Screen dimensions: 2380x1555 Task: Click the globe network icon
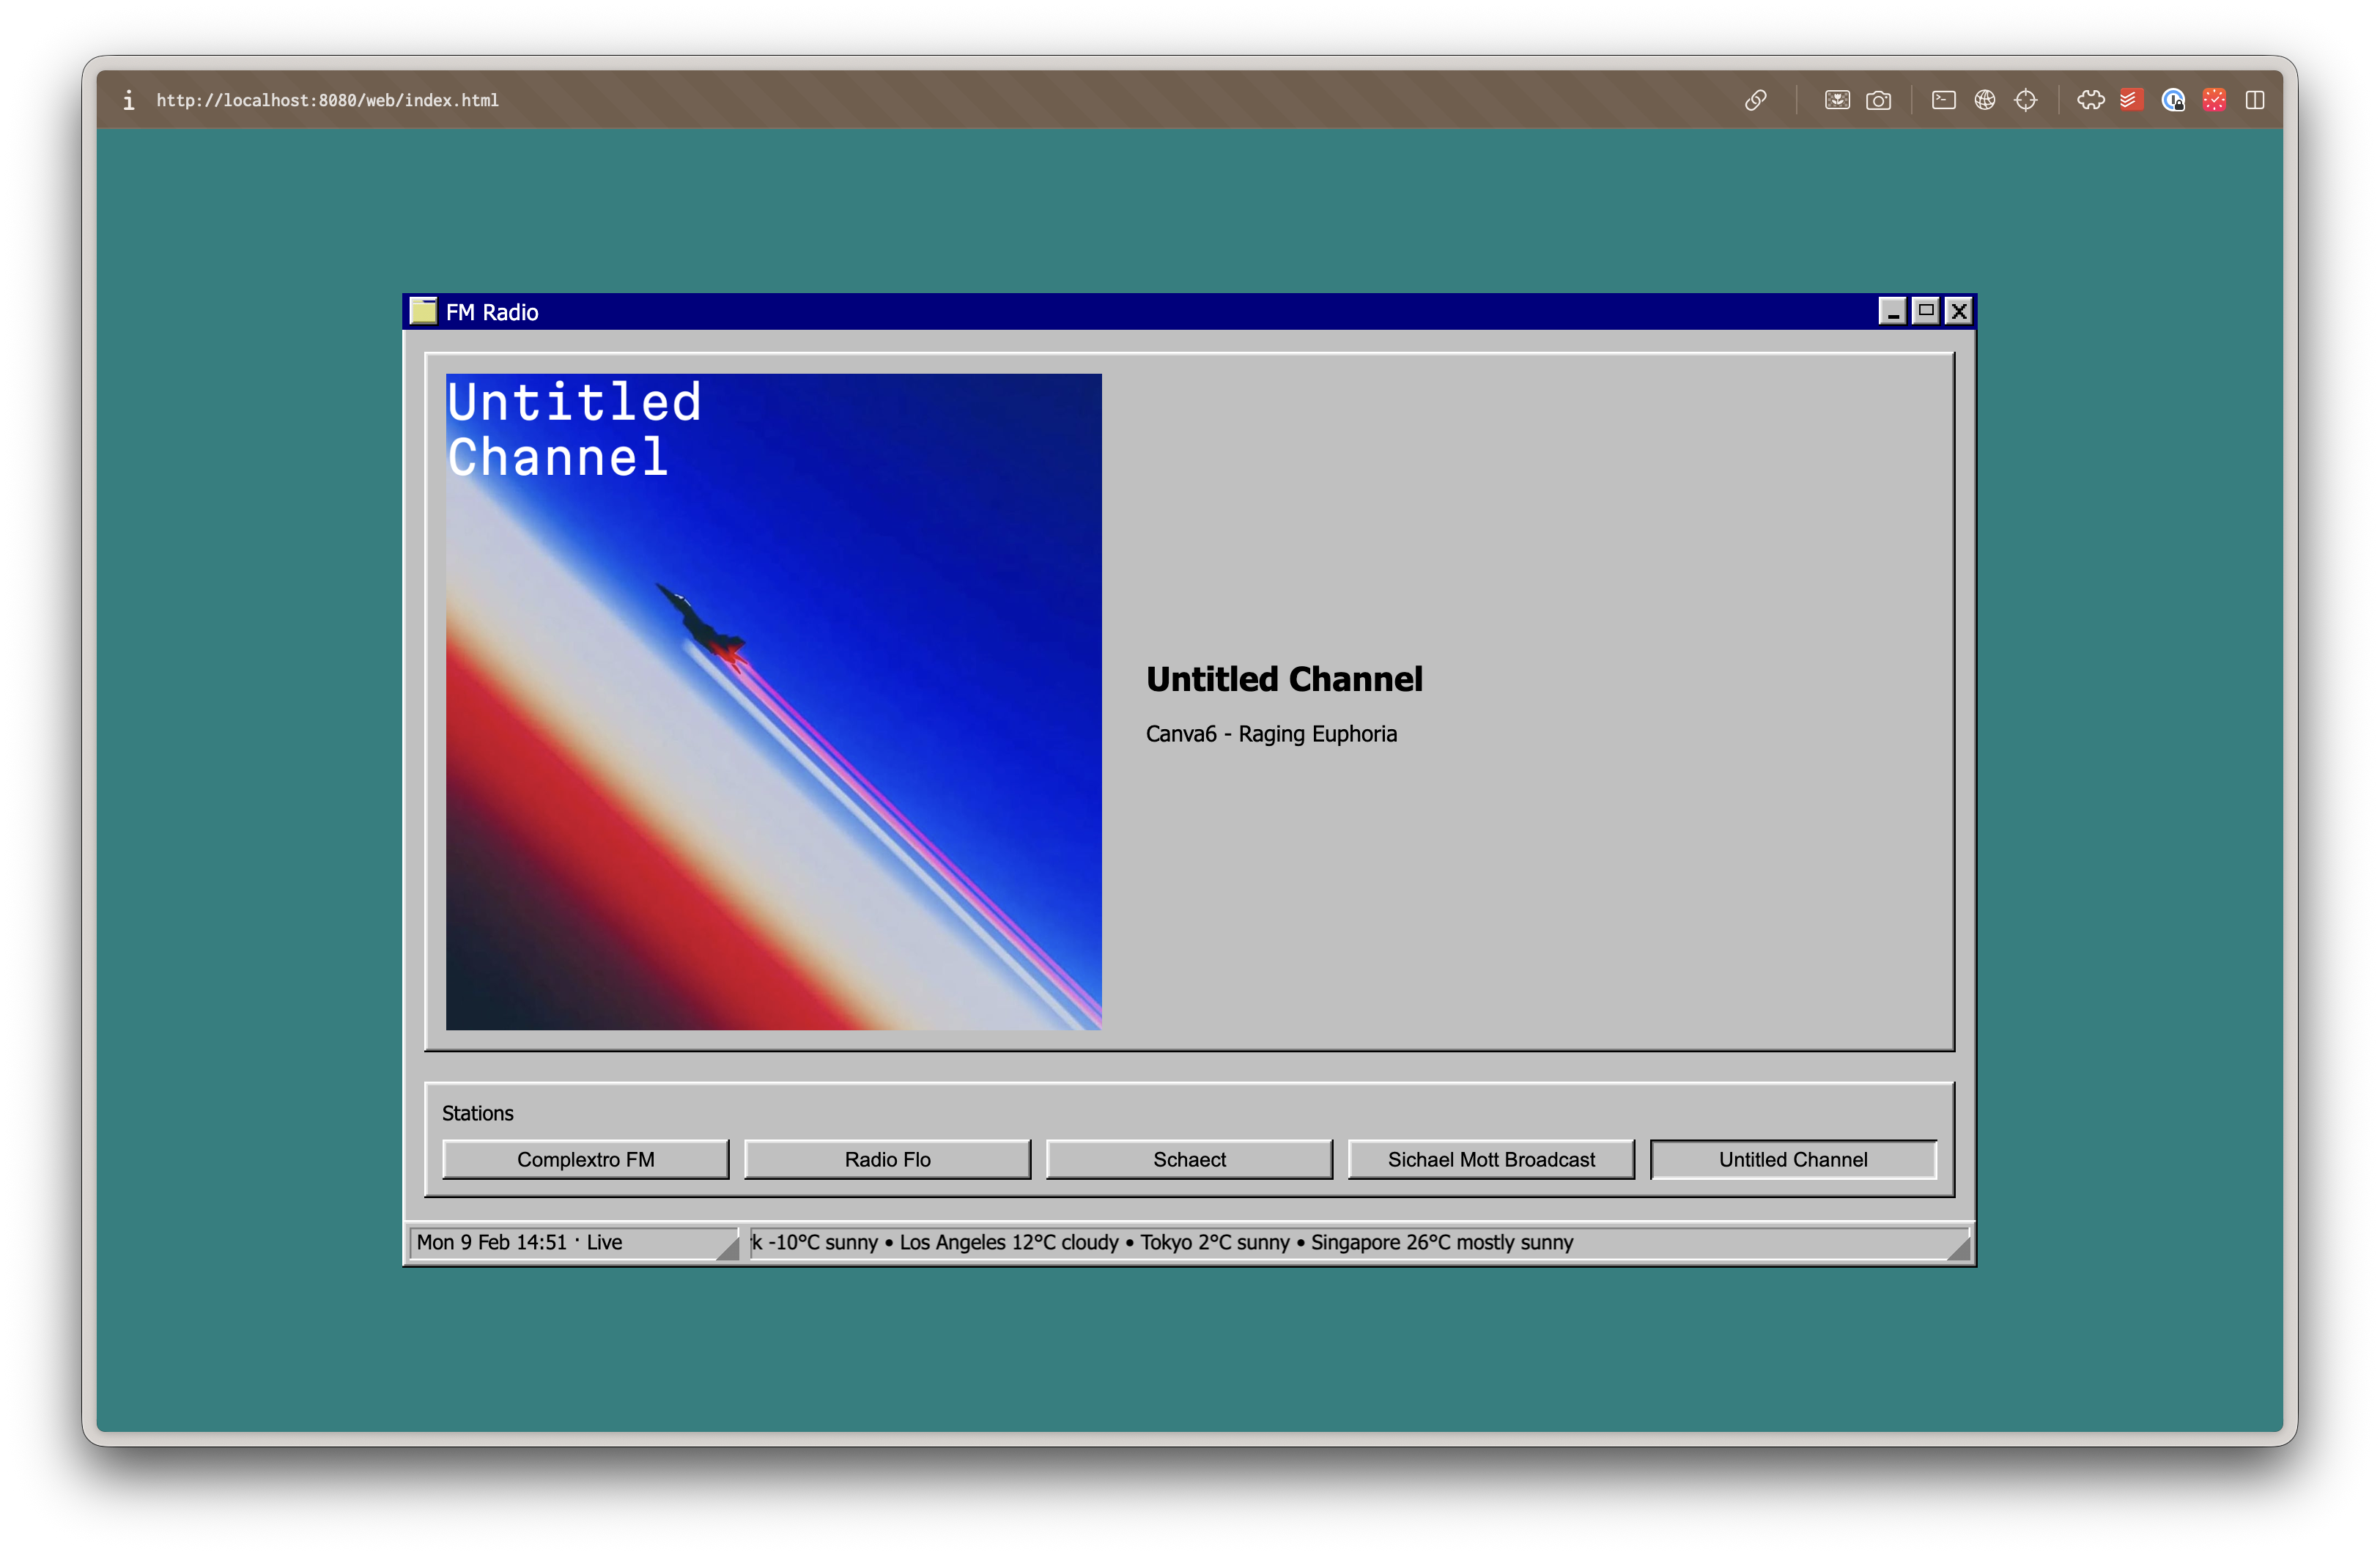[x=1984, y=100]
